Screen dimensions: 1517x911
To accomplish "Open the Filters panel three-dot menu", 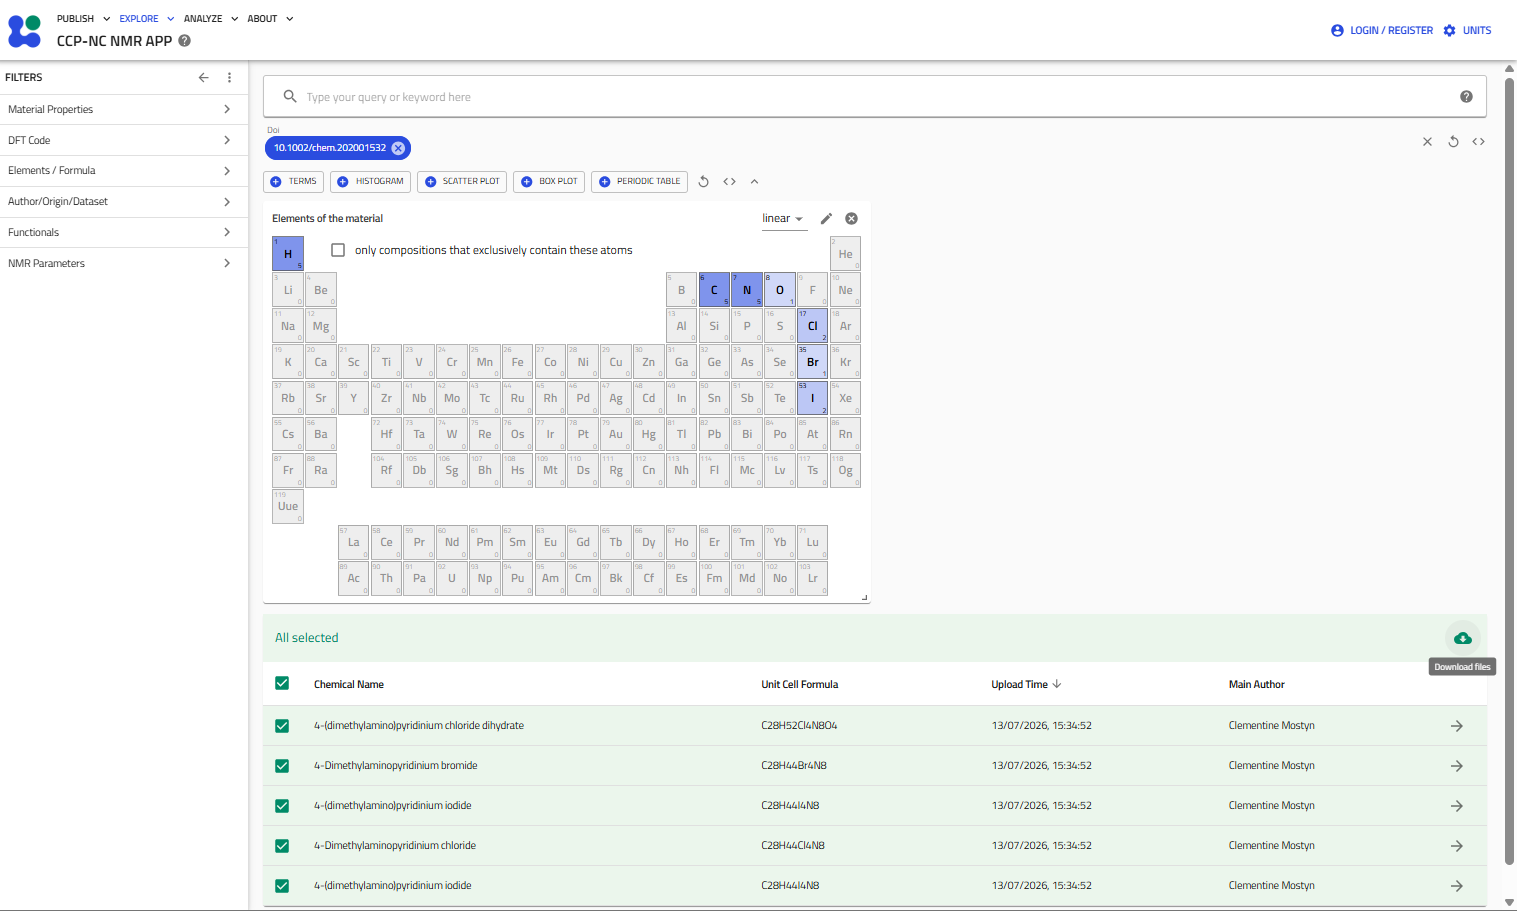I will tap(229, 77).
